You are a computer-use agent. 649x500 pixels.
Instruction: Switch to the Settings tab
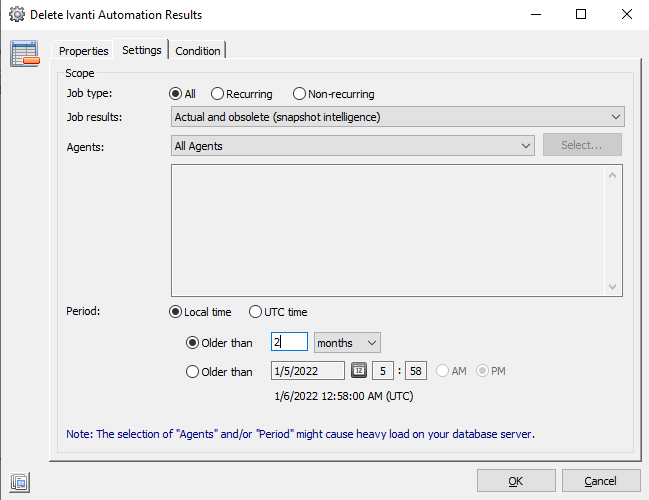[142, 50]
